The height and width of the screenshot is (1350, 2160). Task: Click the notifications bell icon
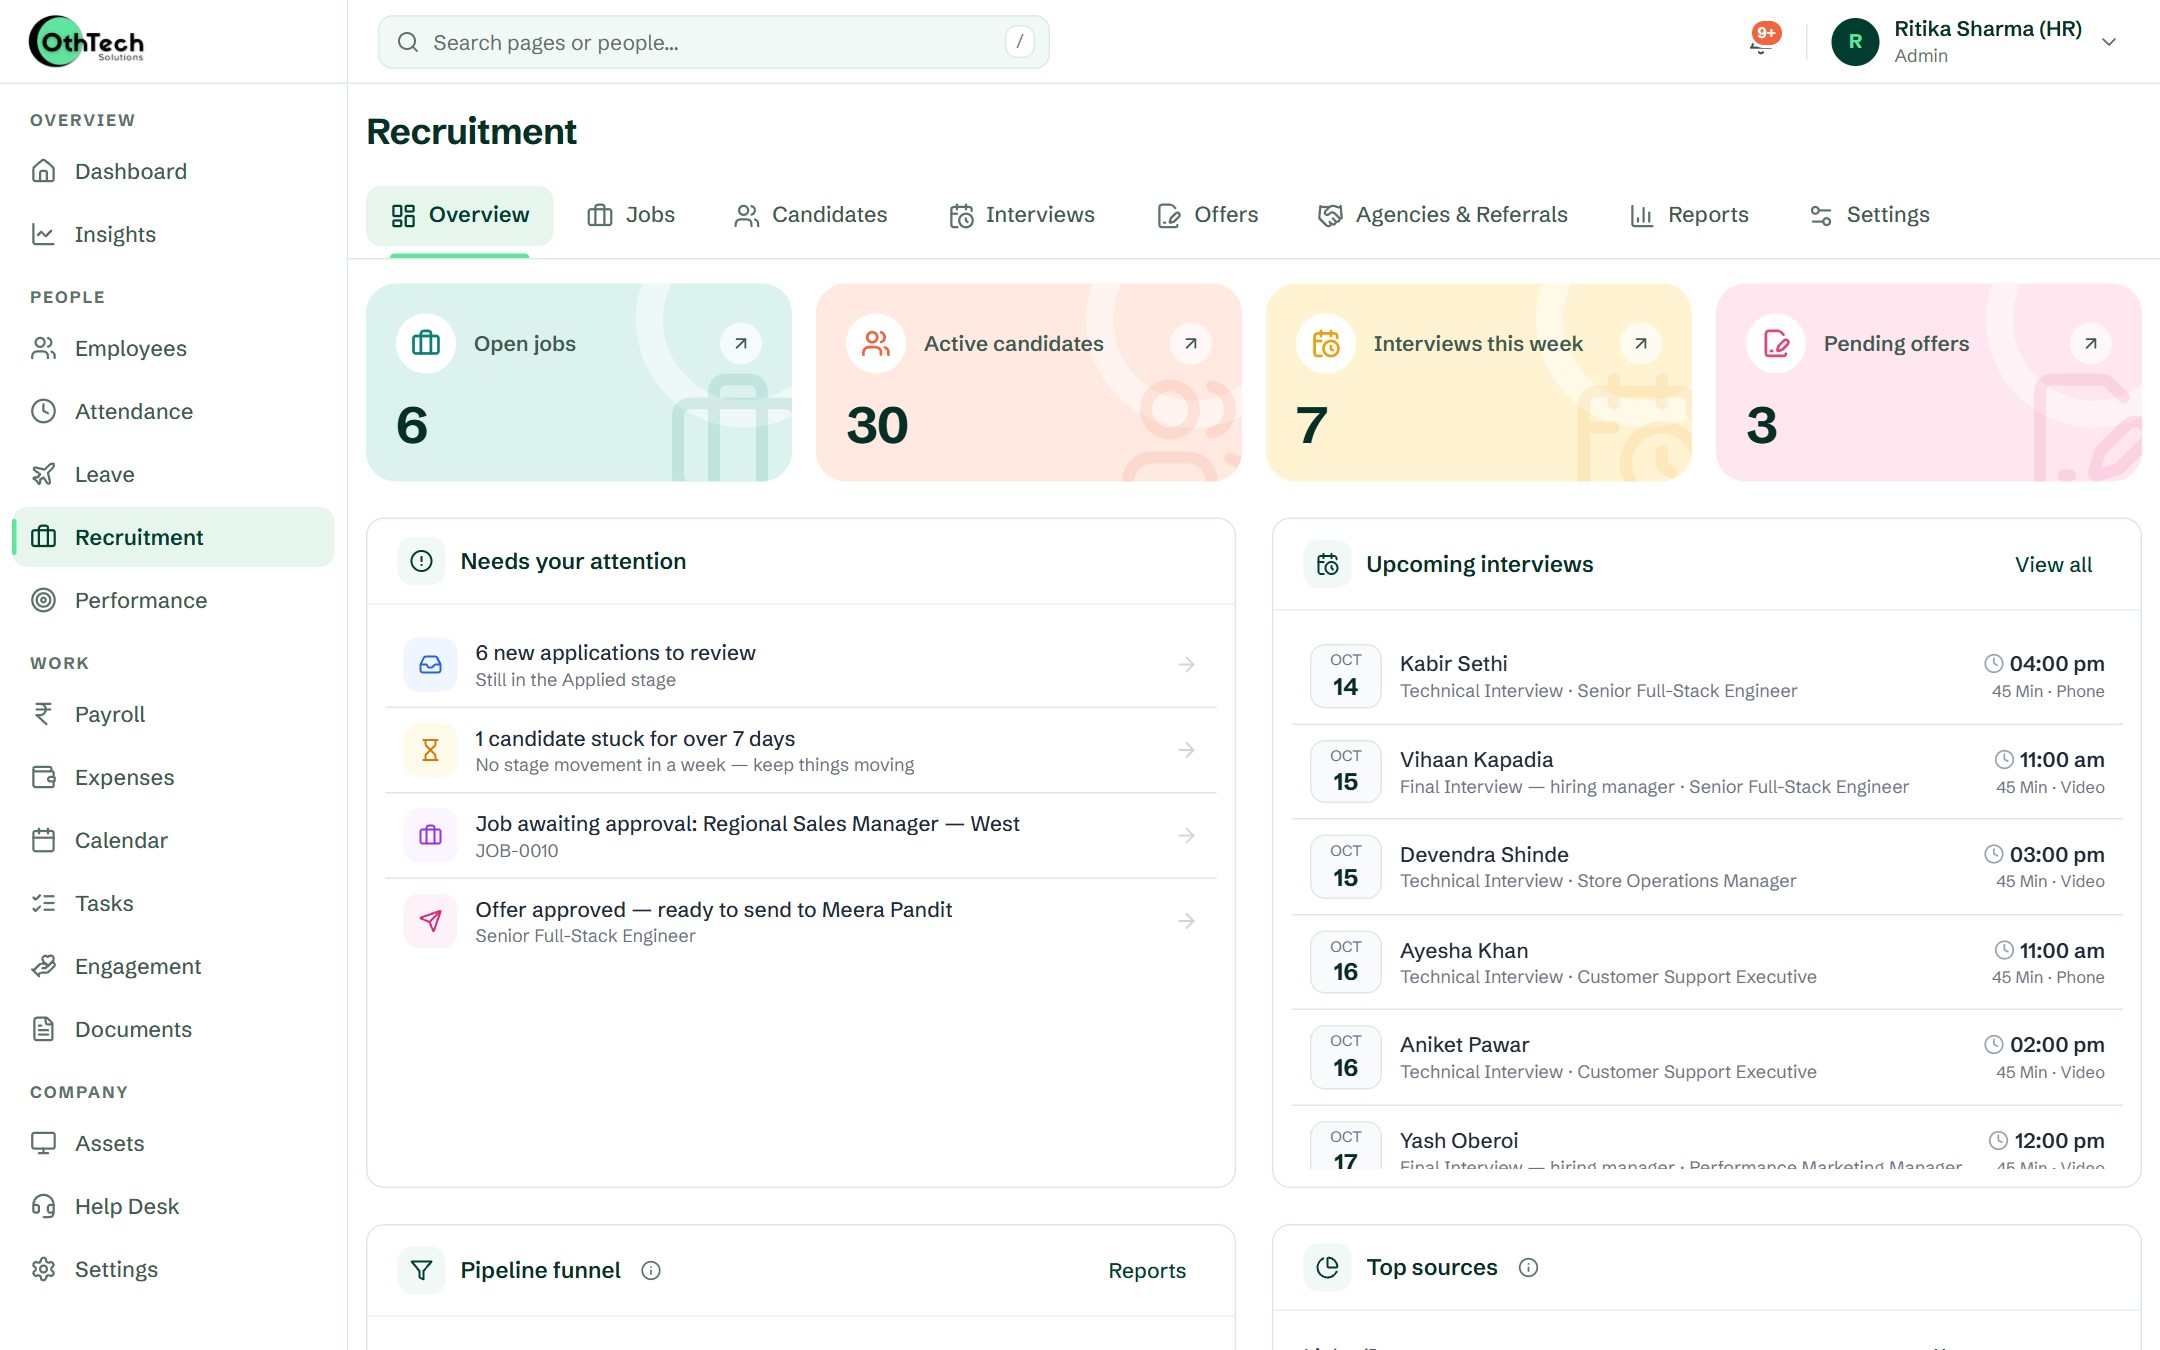[x=1763, y=41]
